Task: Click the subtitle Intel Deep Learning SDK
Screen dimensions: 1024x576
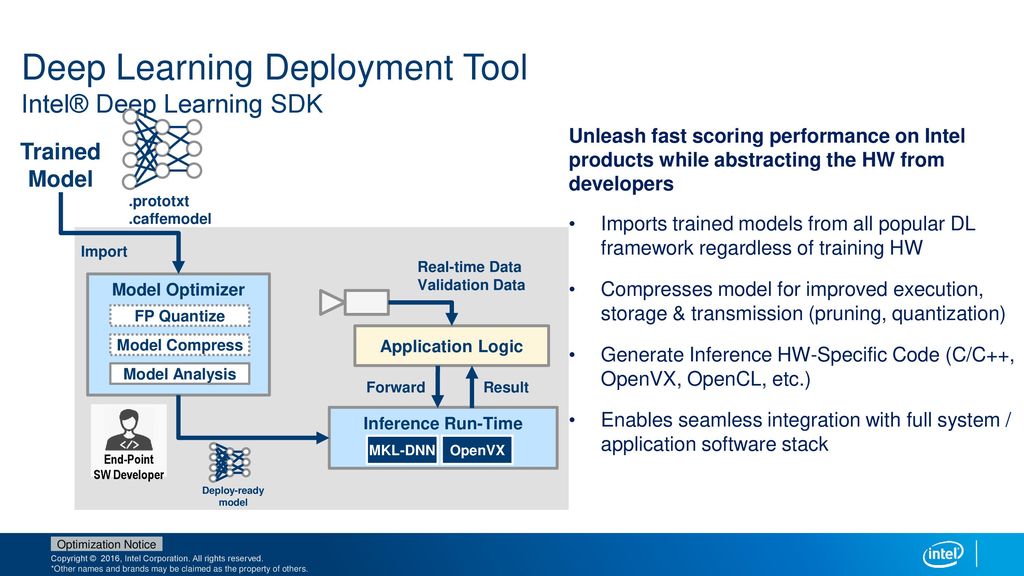Action: [x=172, y=104]
